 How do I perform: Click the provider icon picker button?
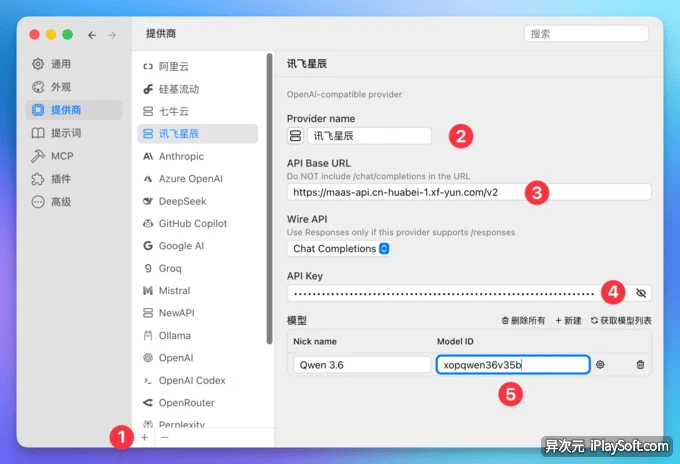295,136
